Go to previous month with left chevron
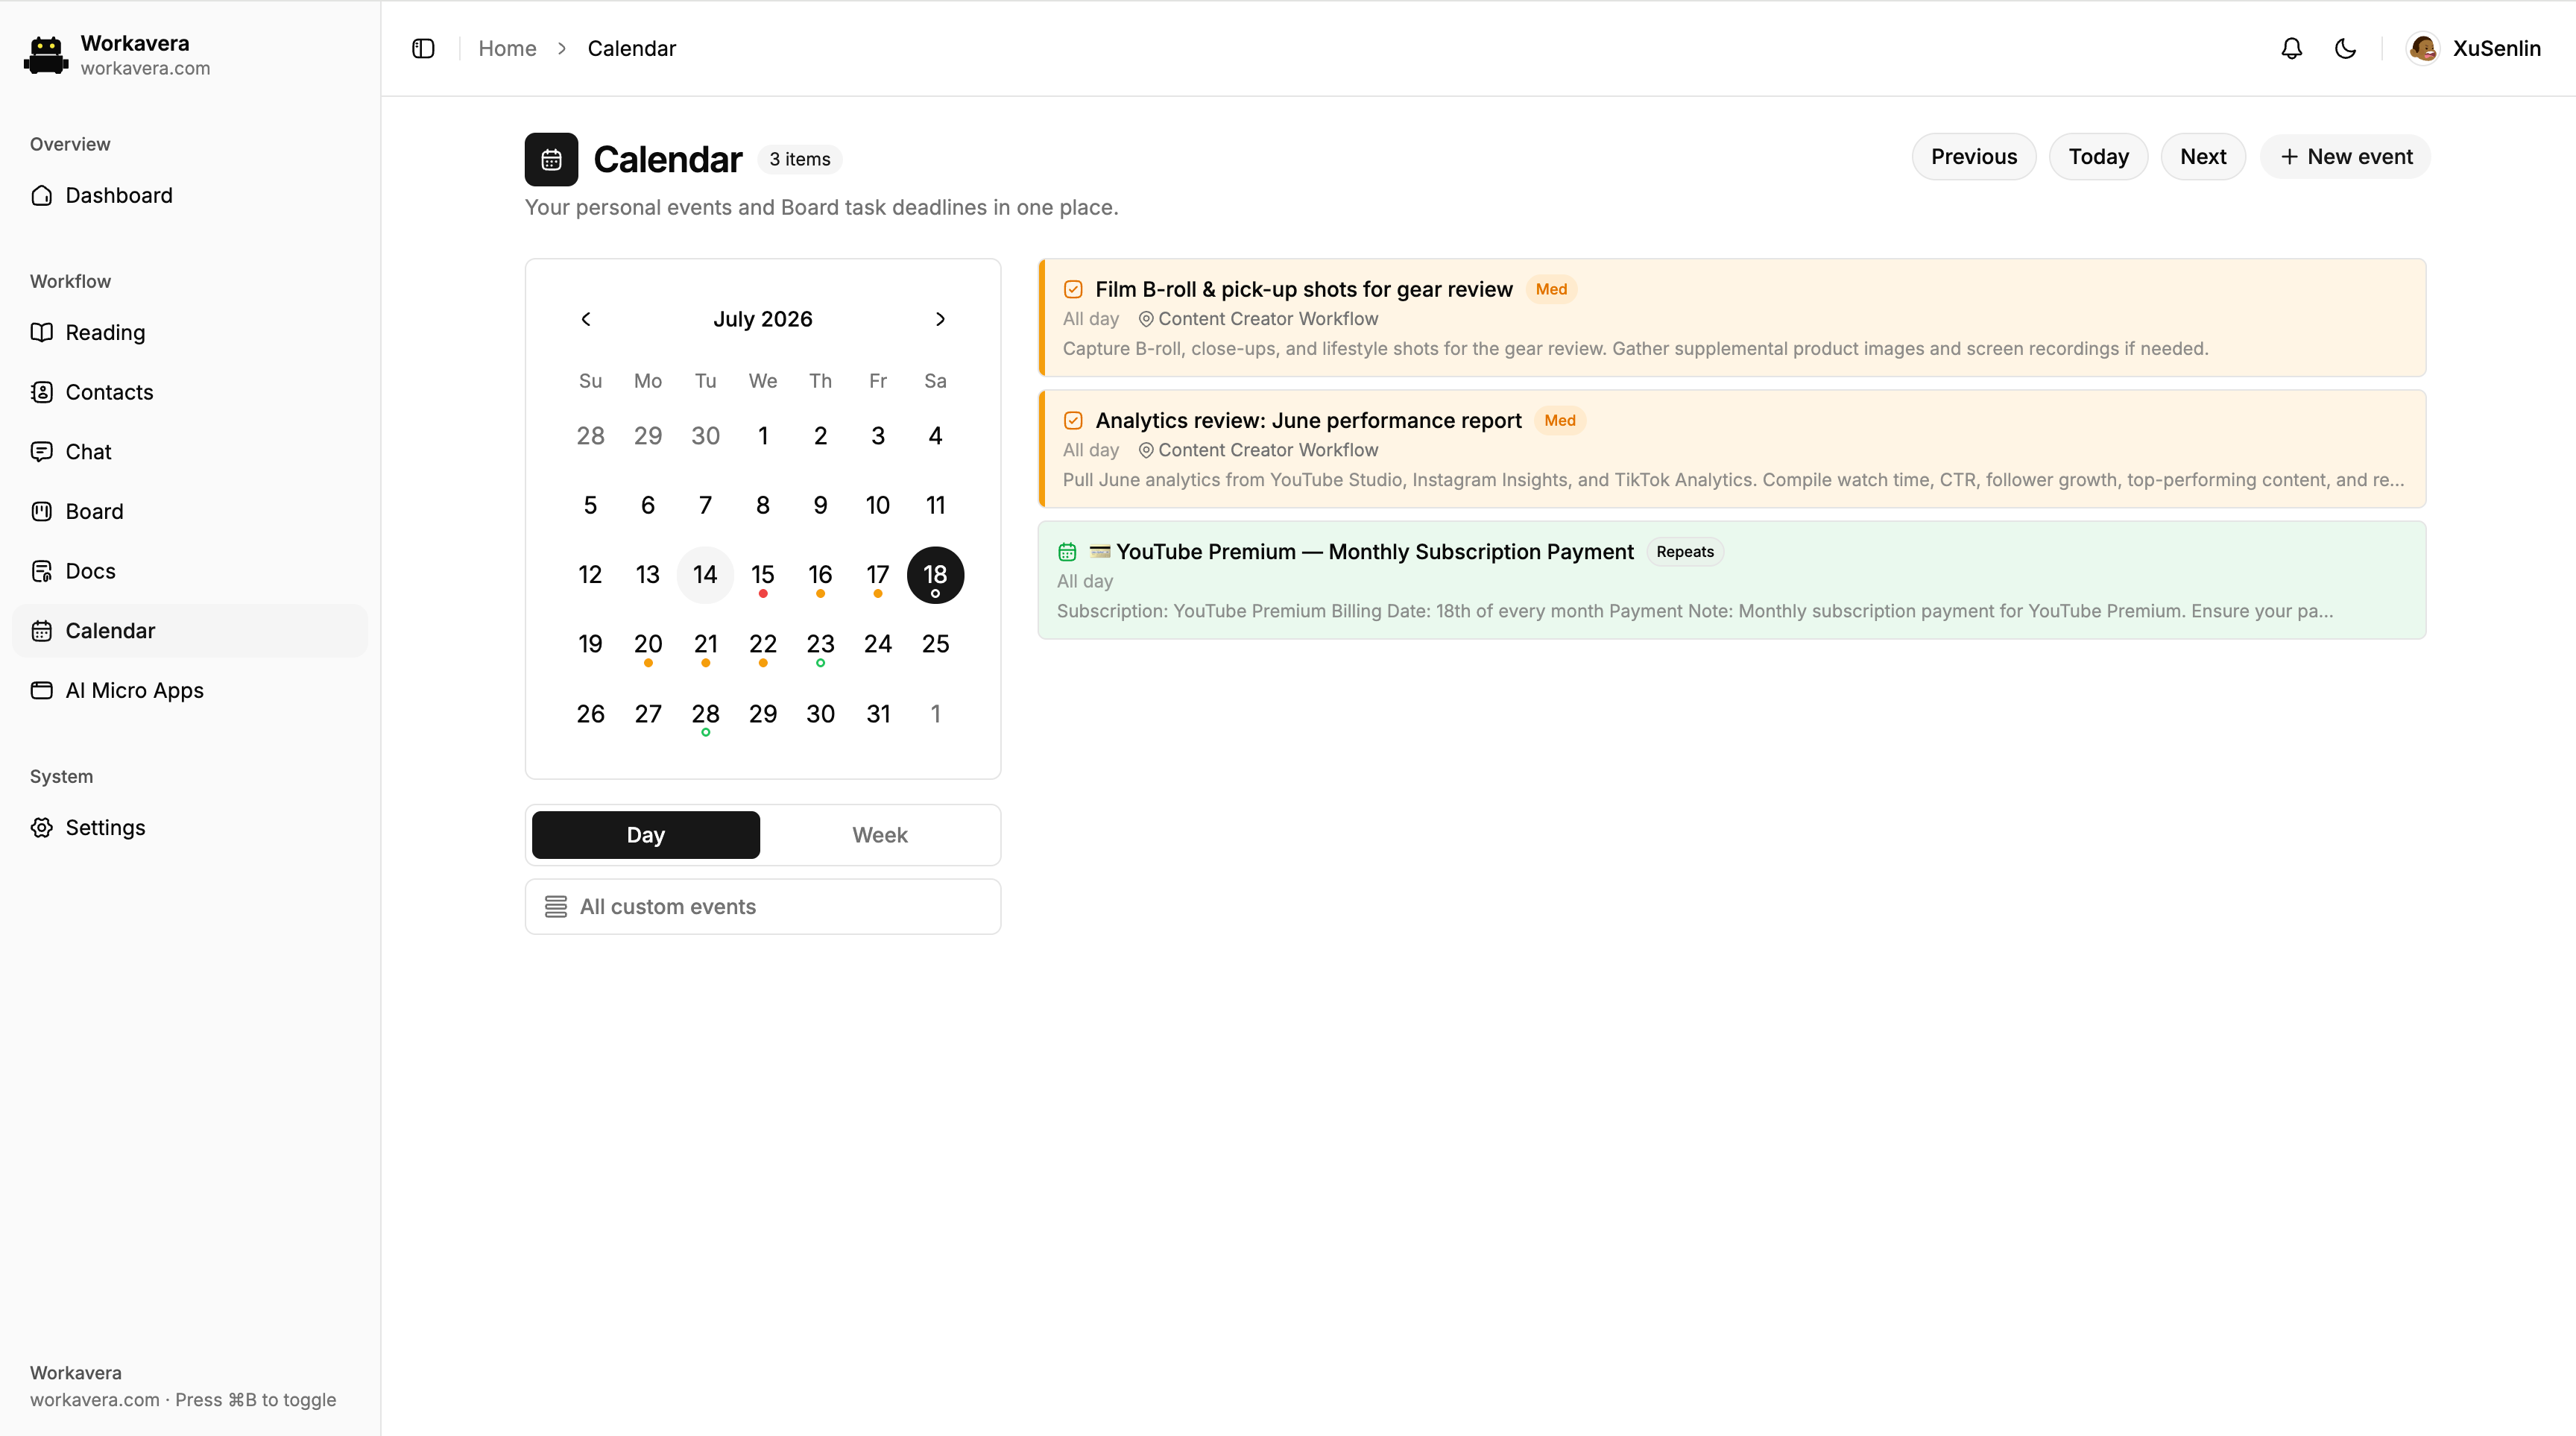Viewport: 2576px width, 1436px height. point(586,319)
